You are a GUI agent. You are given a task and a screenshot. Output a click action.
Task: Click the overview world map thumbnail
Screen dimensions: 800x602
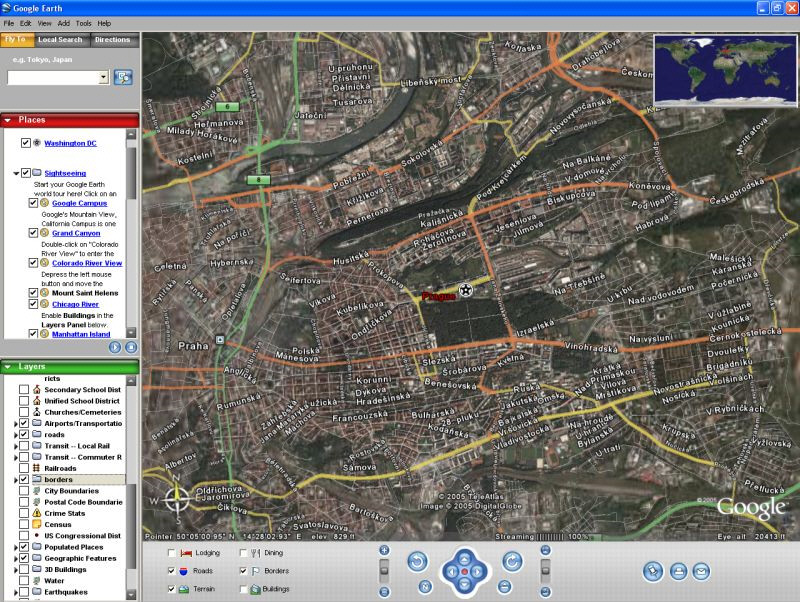click(x=725, y=70)
